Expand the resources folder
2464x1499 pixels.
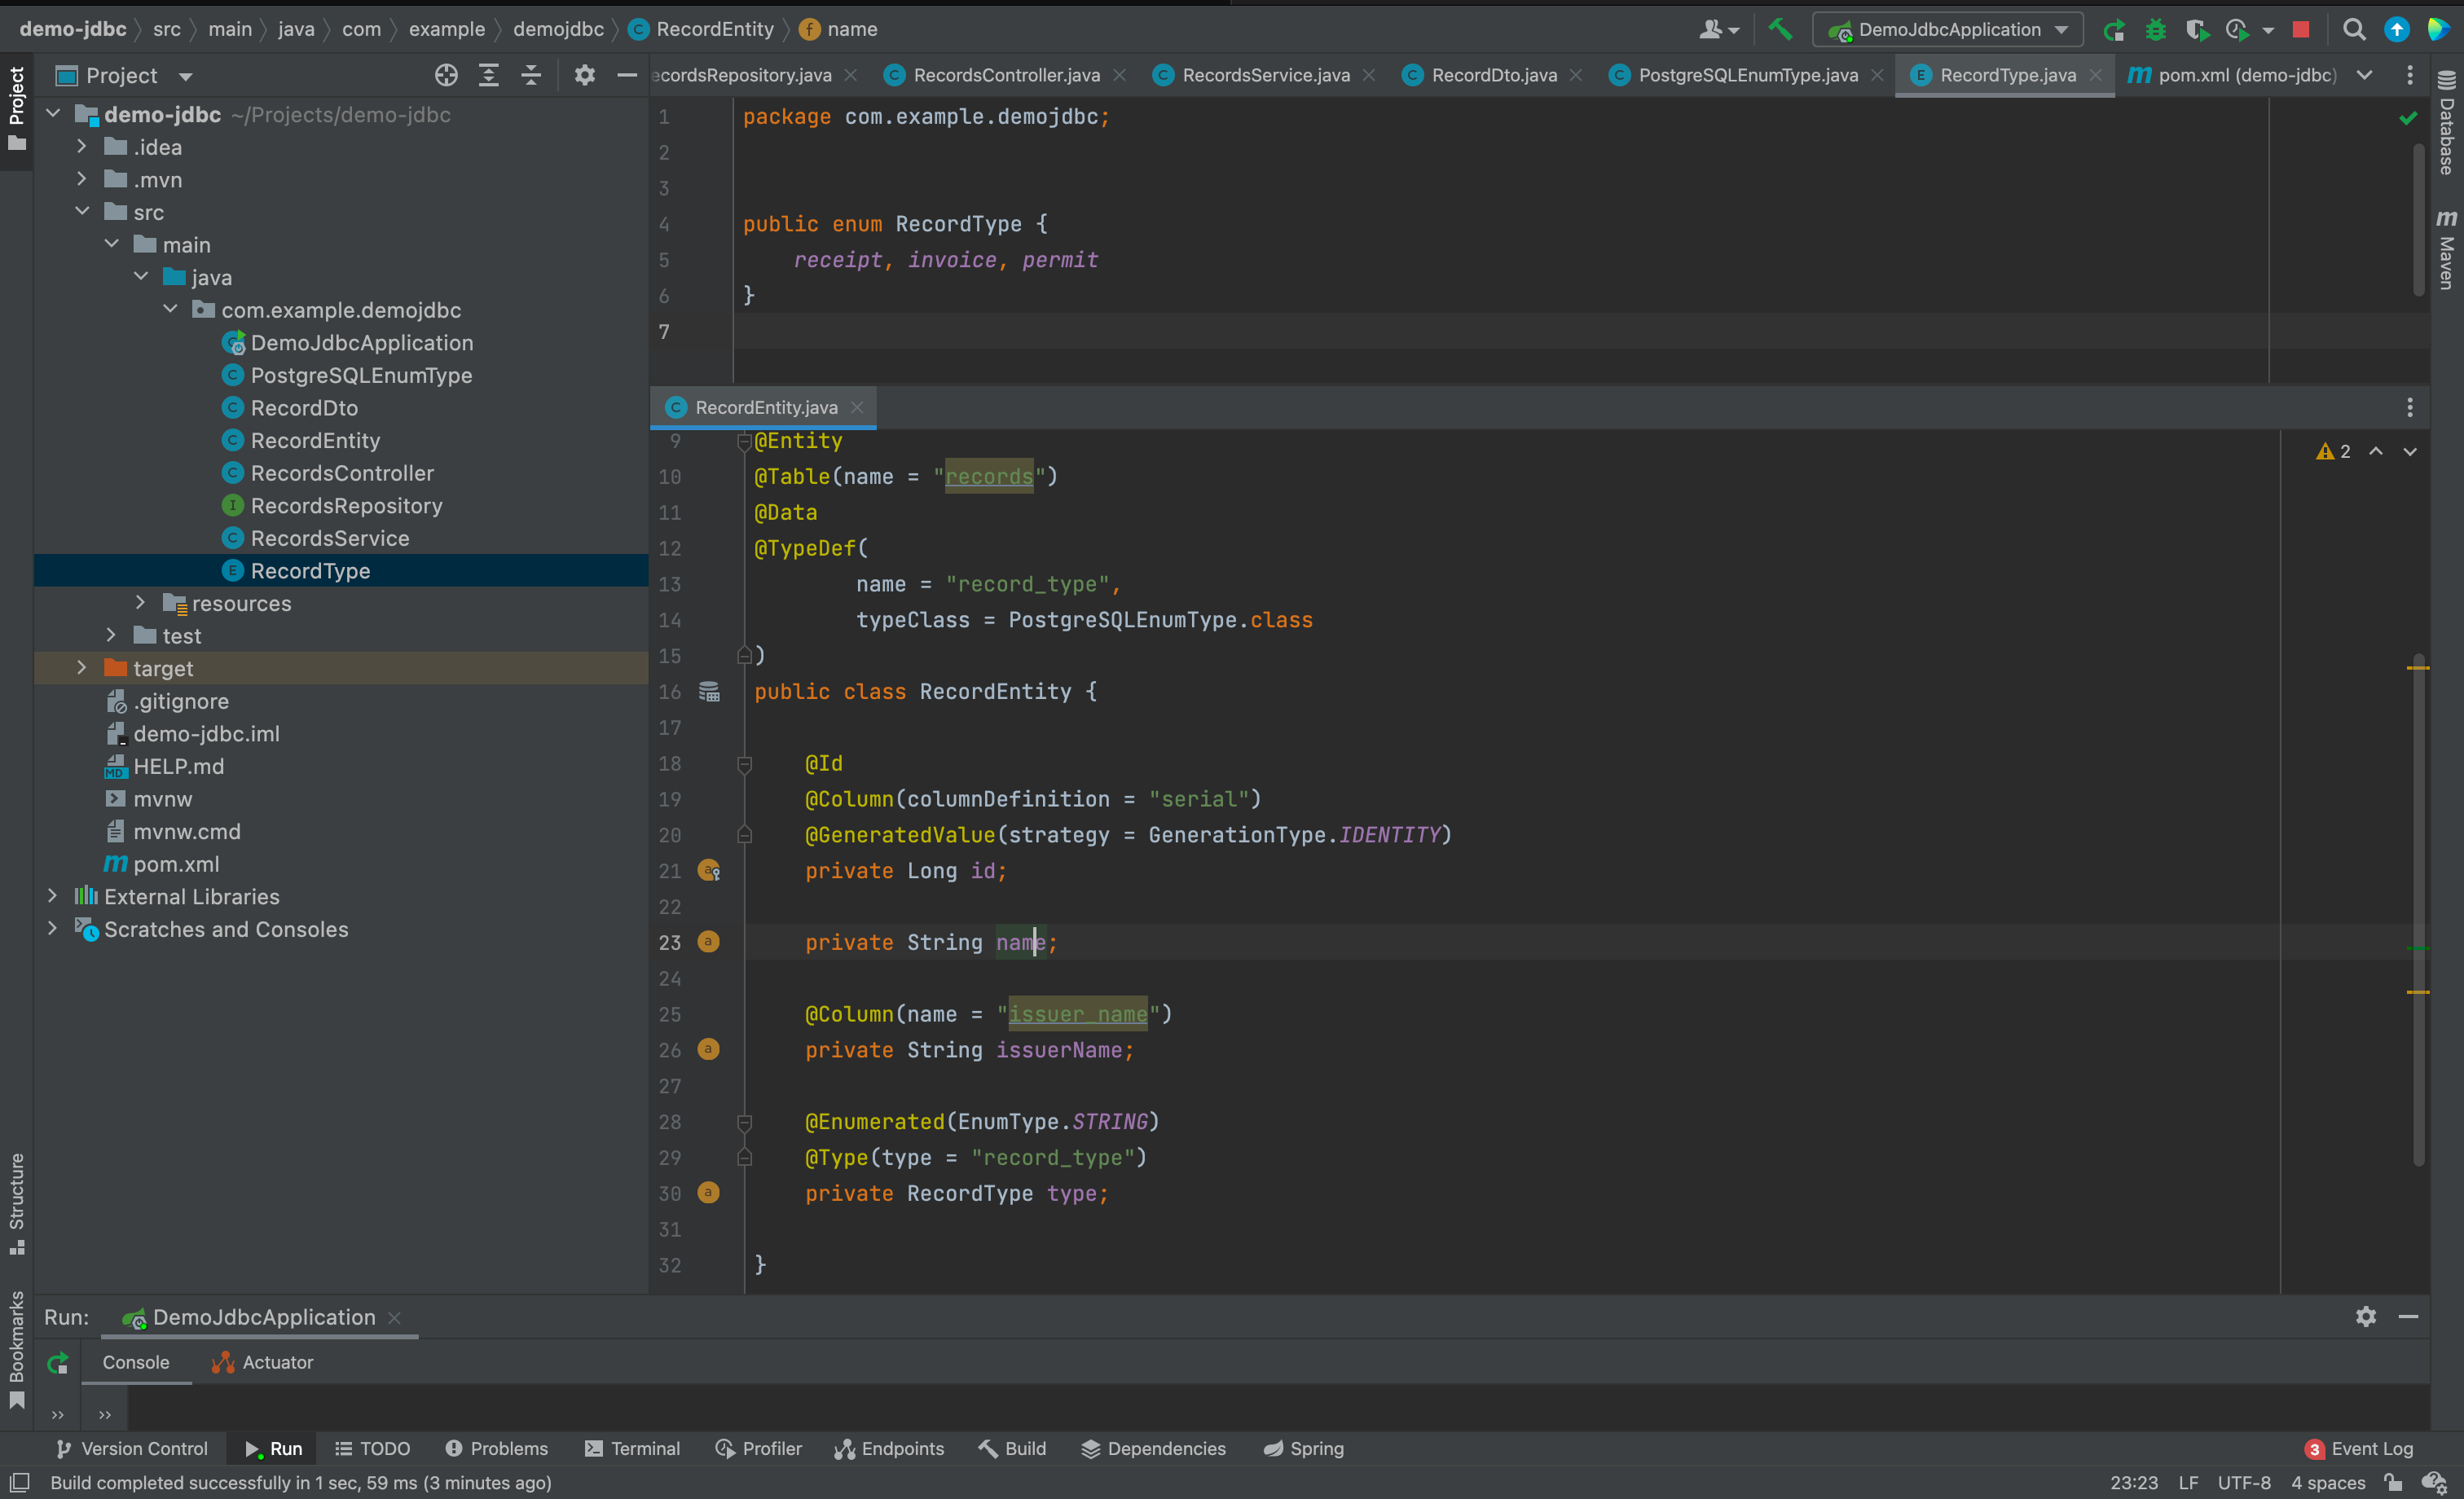(141, 602)
